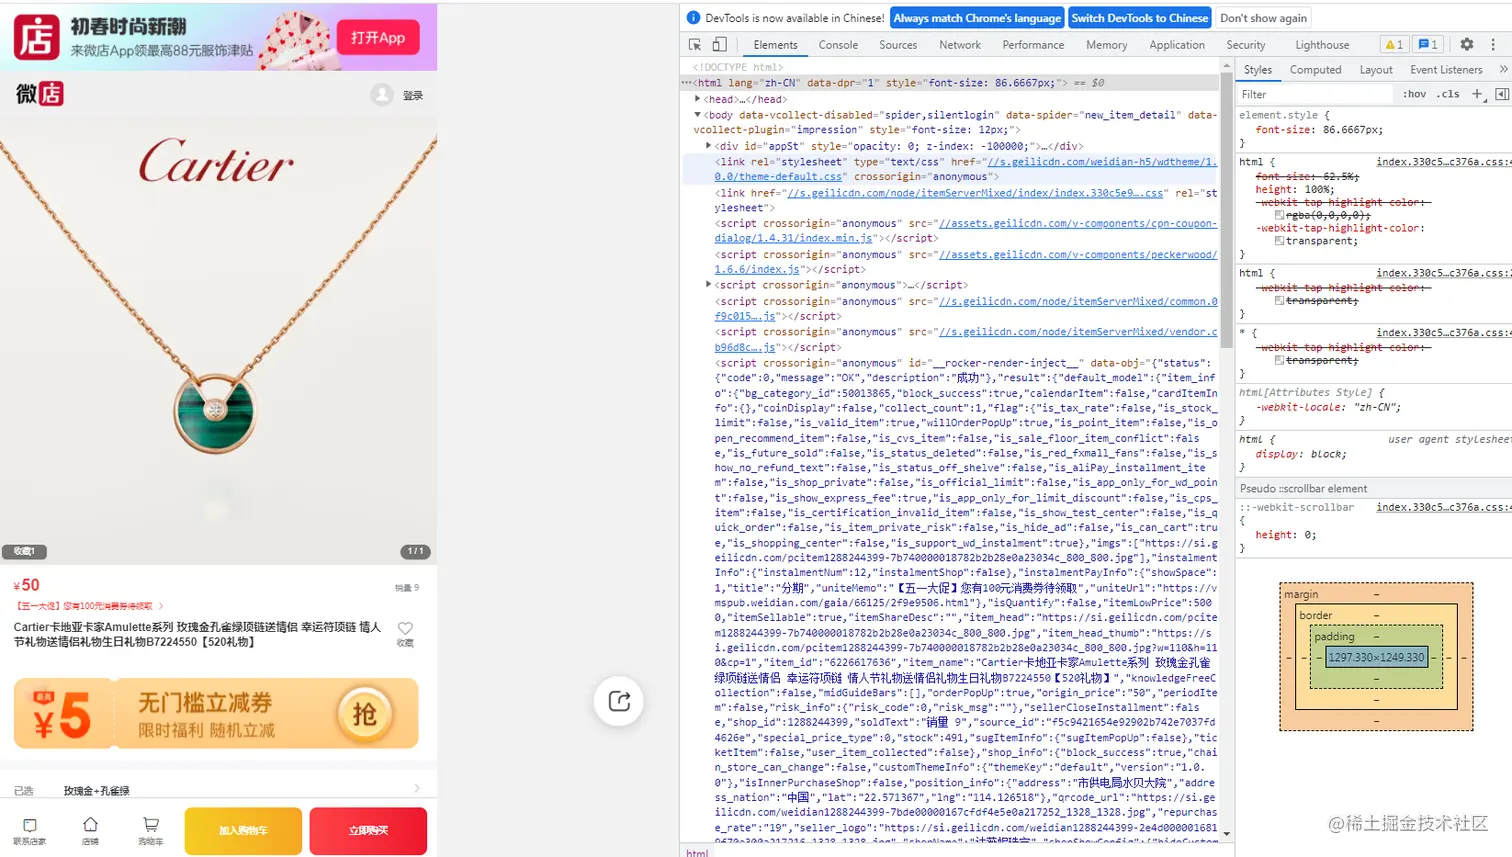Click the yellow add to cart button
This screenshot has width=1512, height=857.
(x=243, y=830)
